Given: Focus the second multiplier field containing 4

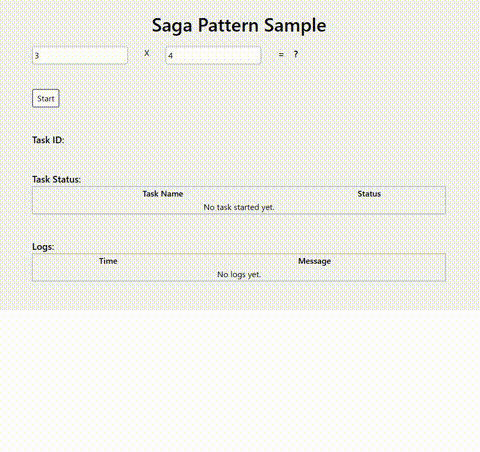Looking at the screenshot, I should pyautogui.click(x=213, y=55).
